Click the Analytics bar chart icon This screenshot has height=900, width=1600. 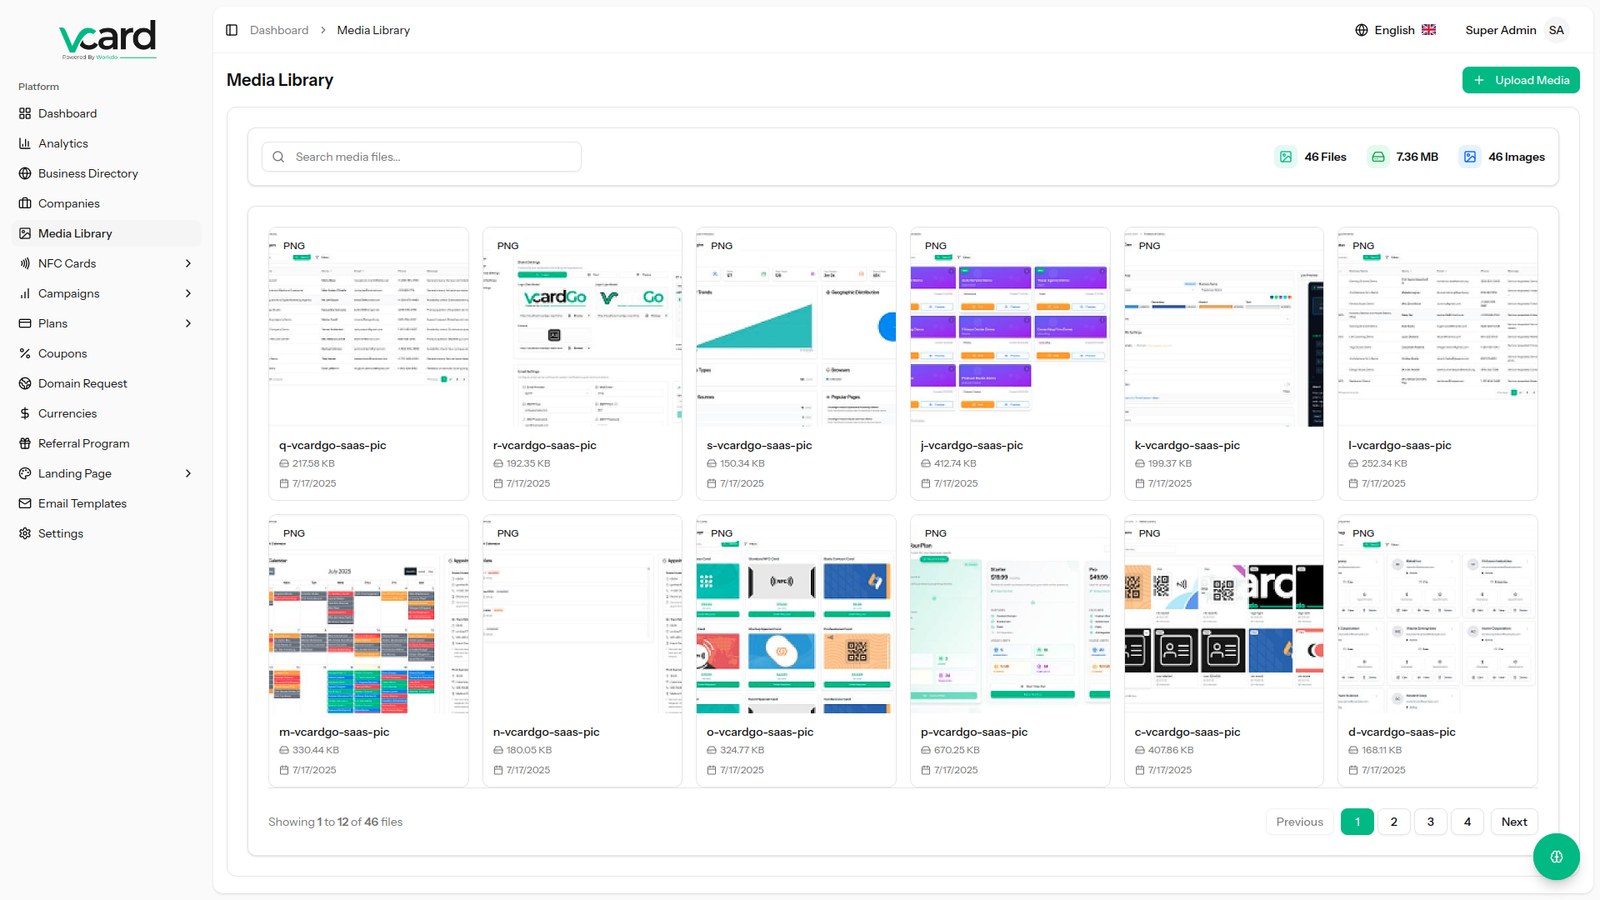(25, 144)
